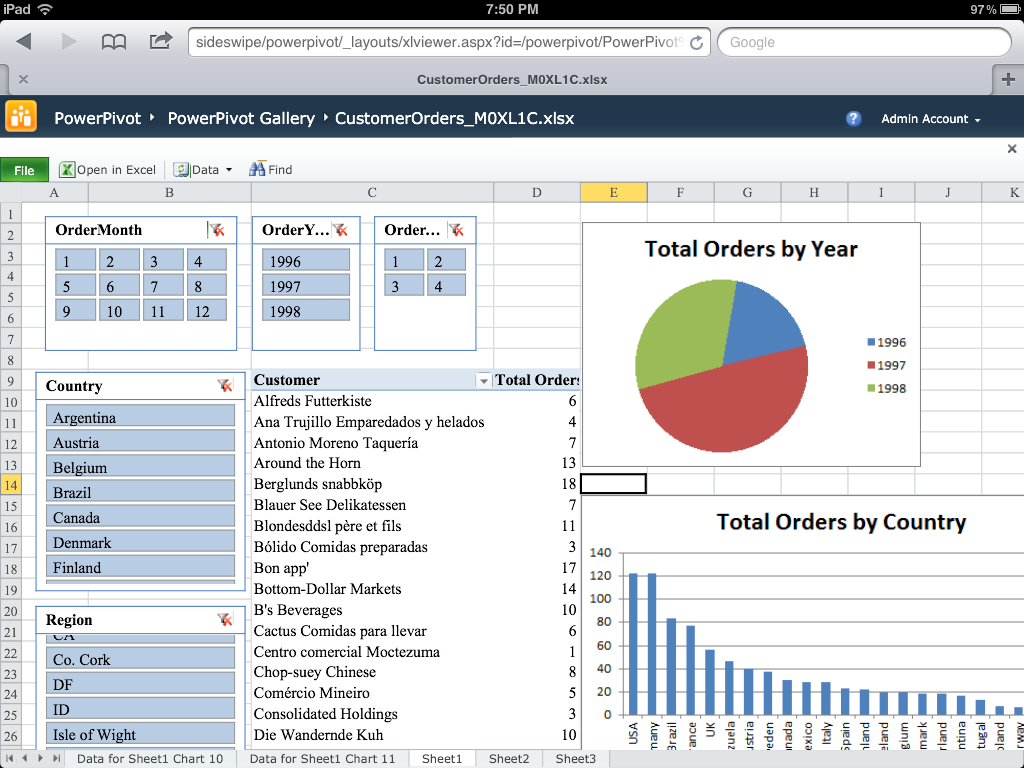Image resolution: width=1024 pixels, height=768 pixels.
Task: Tap the Safari share icon
Action: [x=160, y=42]
